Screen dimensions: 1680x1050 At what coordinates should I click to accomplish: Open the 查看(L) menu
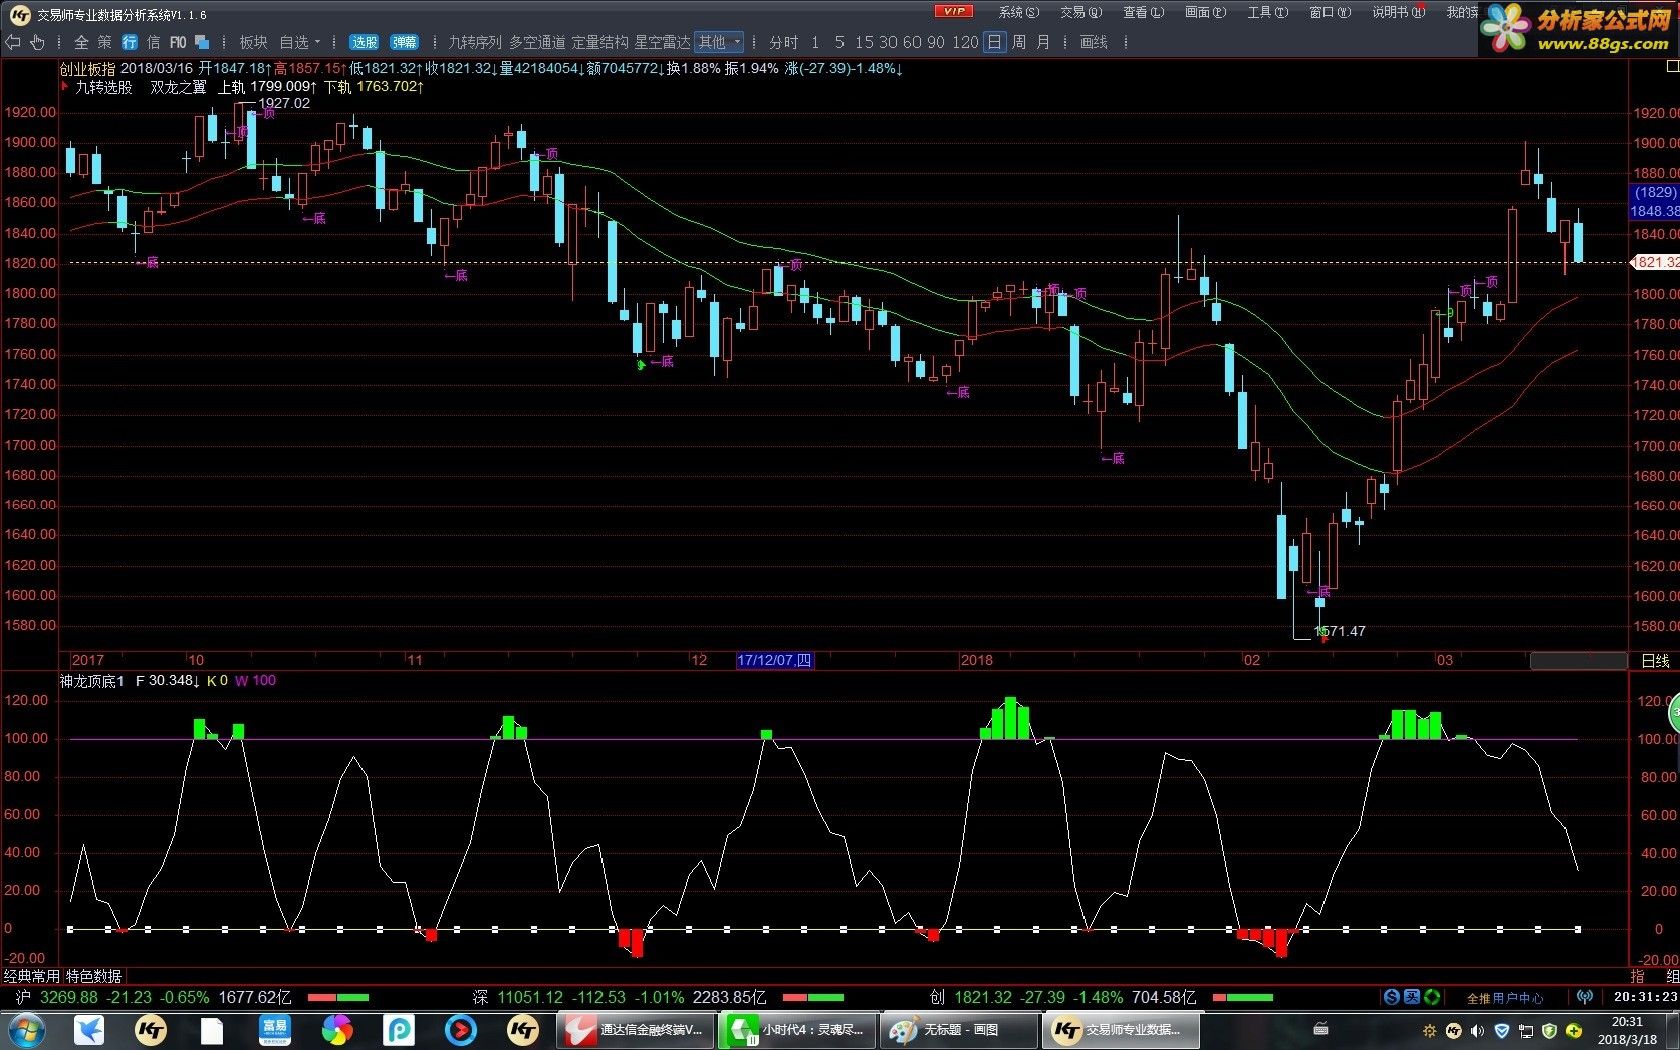click(x=1143, y=12)
